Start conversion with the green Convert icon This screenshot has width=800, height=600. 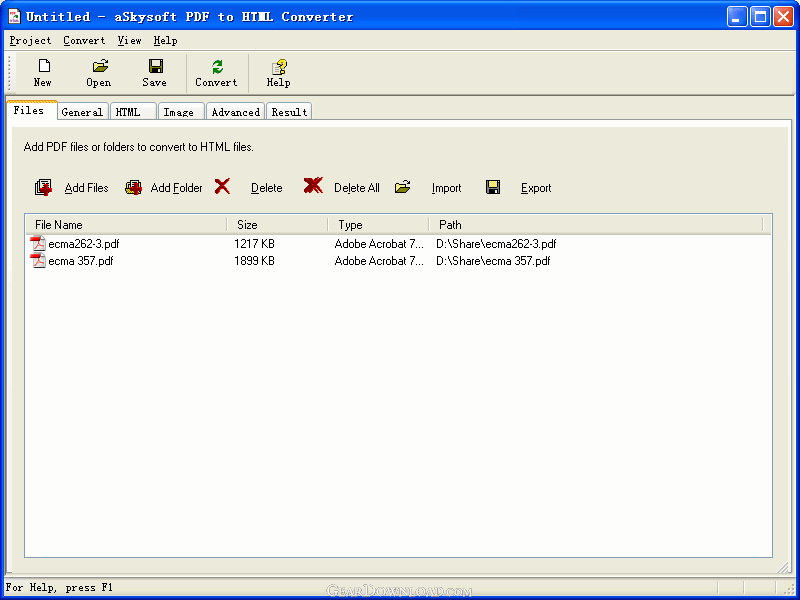pyautogui.click(x=217, y=66)
